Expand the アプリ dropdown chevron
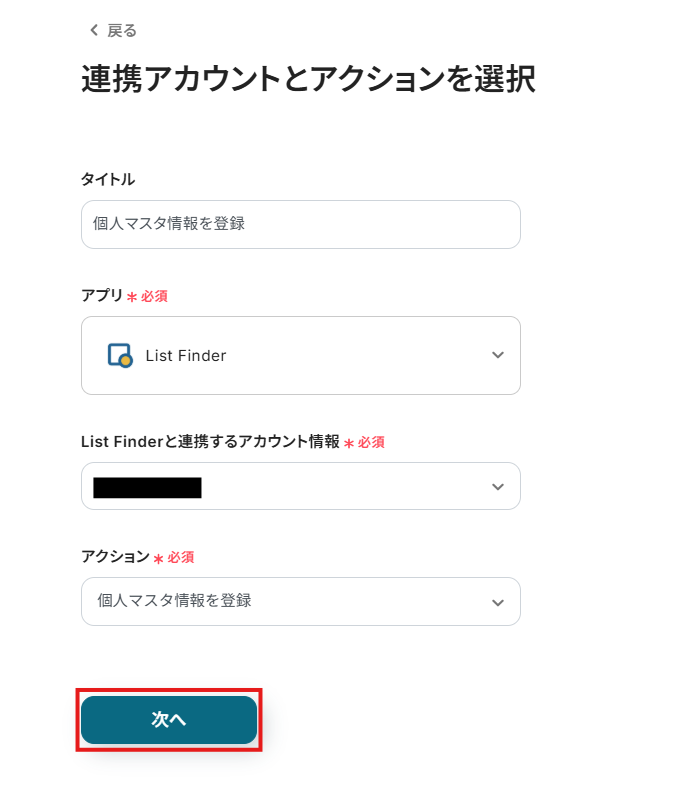 [498, 355]
